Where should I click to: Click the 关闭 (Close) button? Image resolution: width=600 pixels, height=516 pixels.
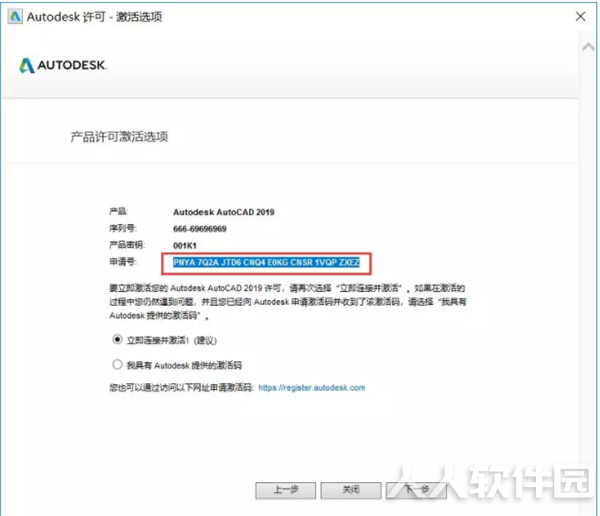[351, 490]
